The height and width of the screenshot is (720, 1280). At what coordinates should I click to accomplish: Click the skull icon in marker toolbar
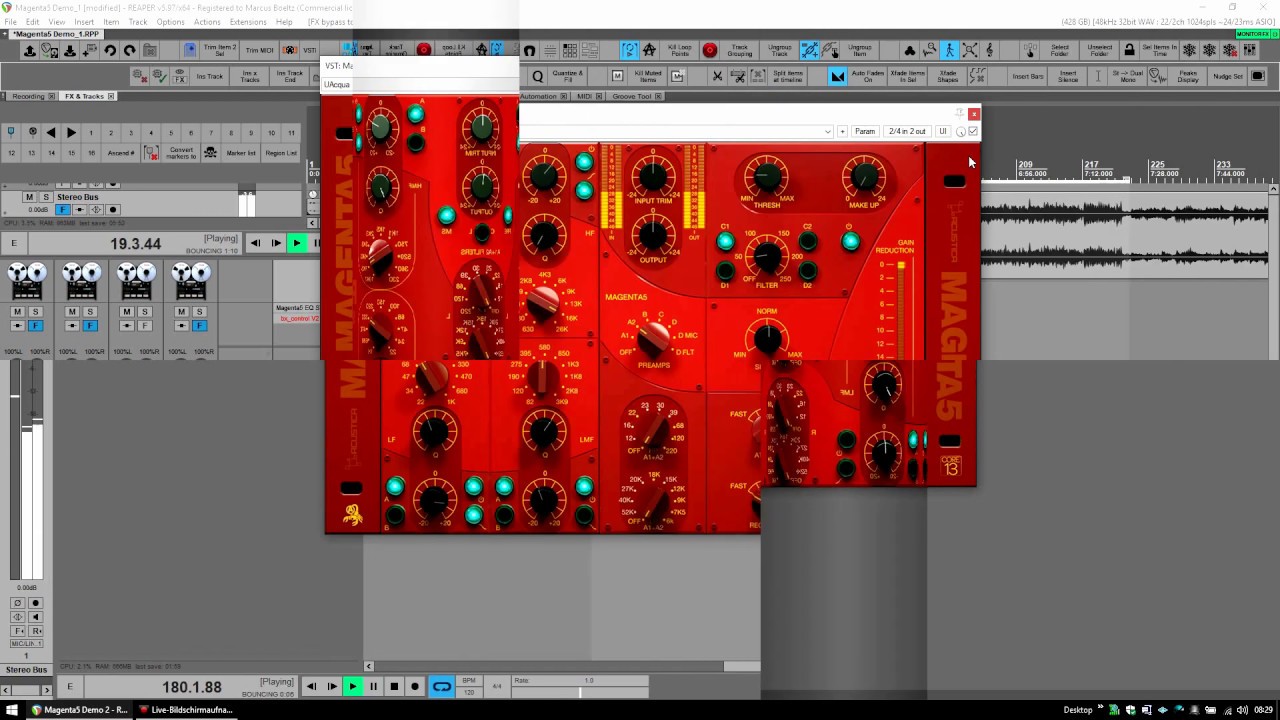tap(210, 152)
